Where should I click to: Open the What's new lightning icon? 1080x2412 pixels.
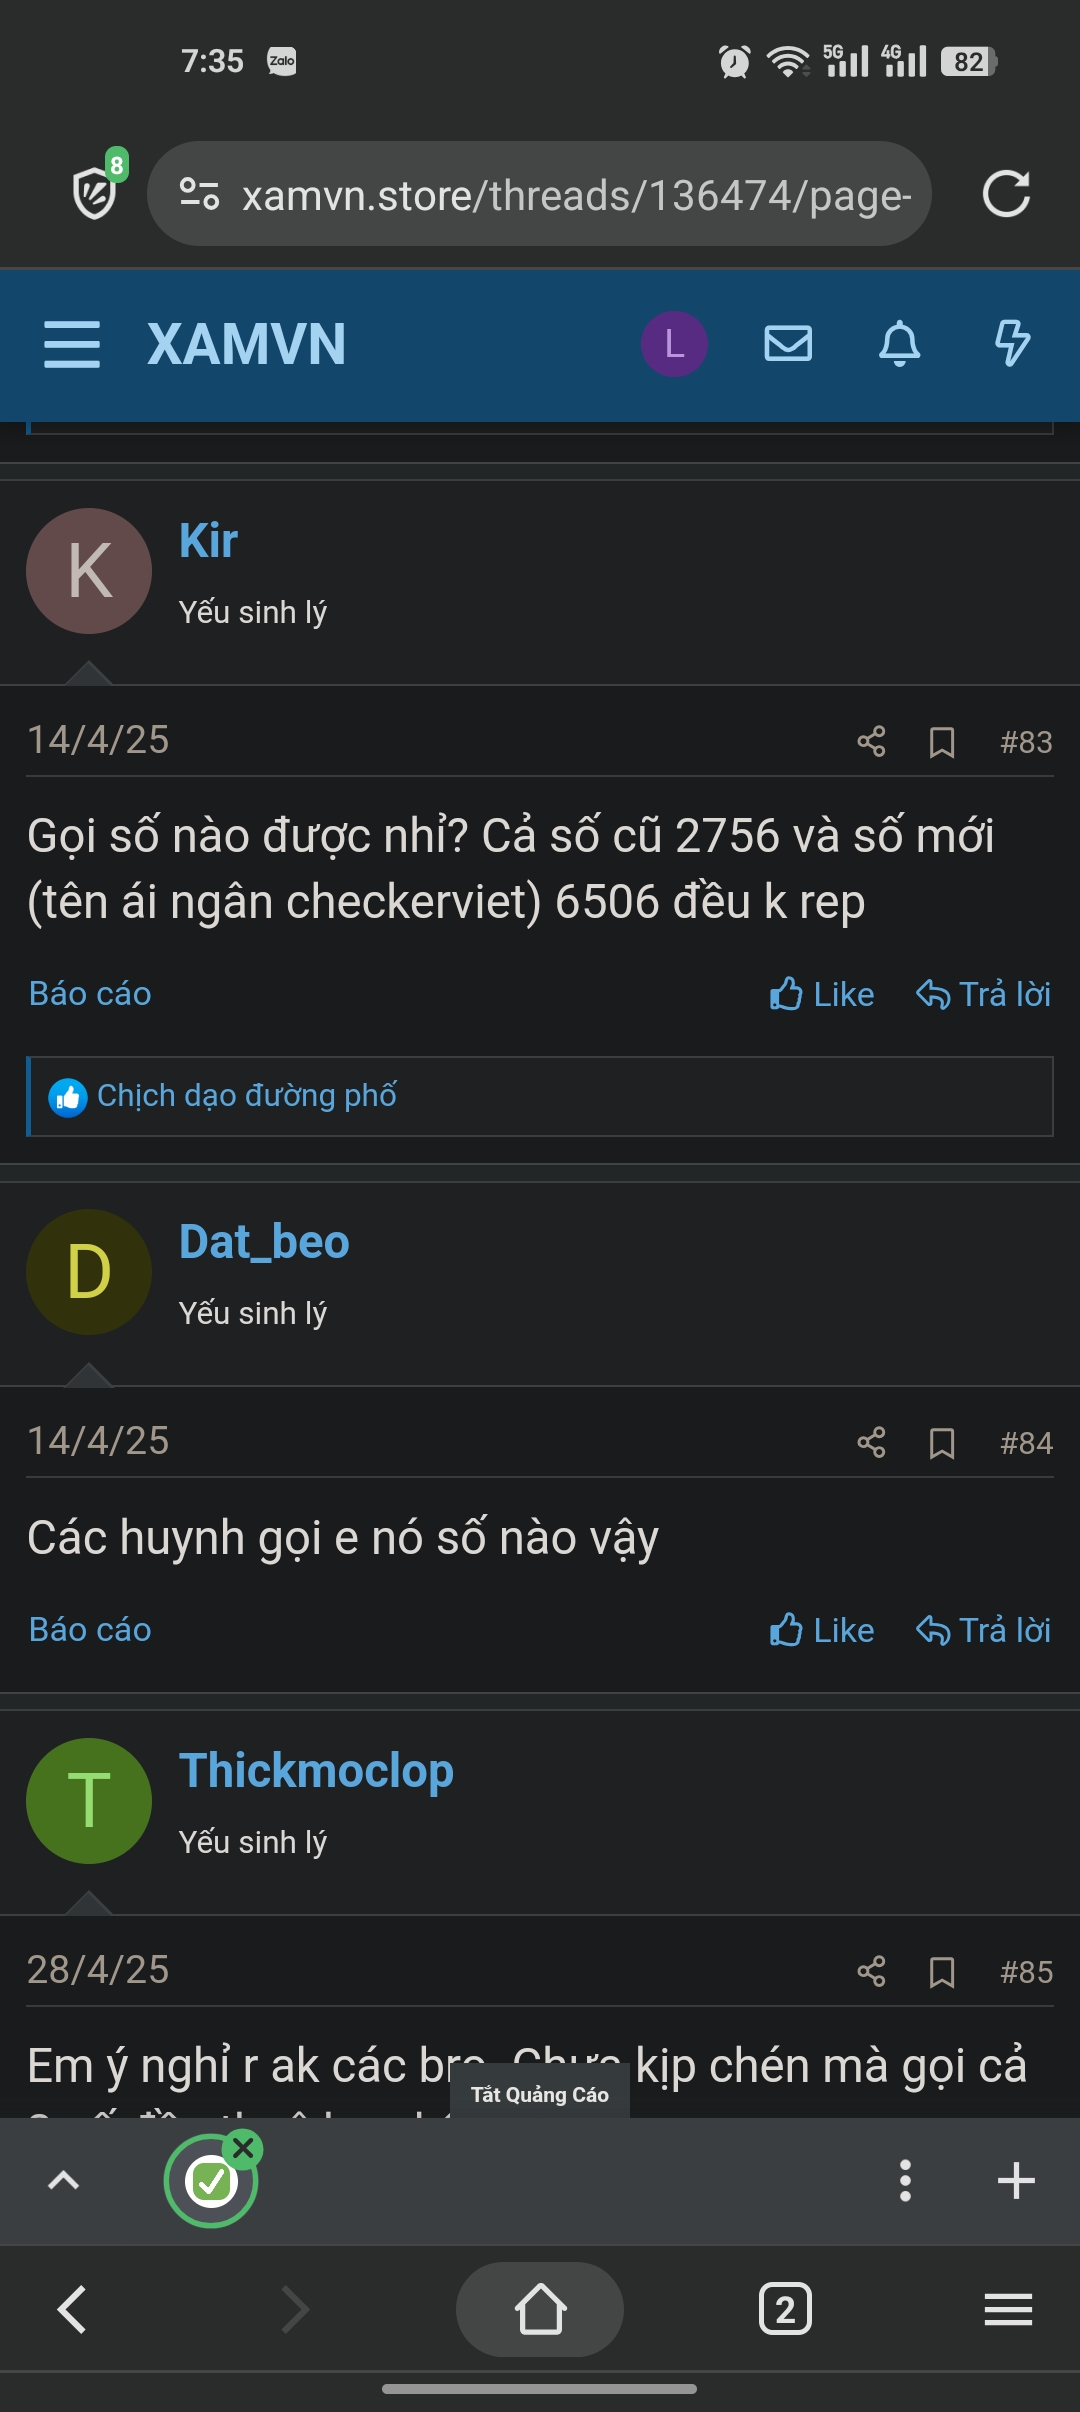click(1012, 344)
